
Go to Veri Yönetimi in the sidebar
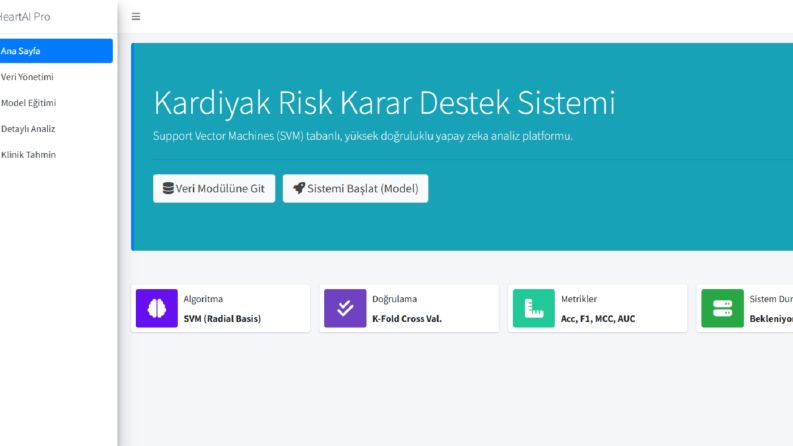55,77
